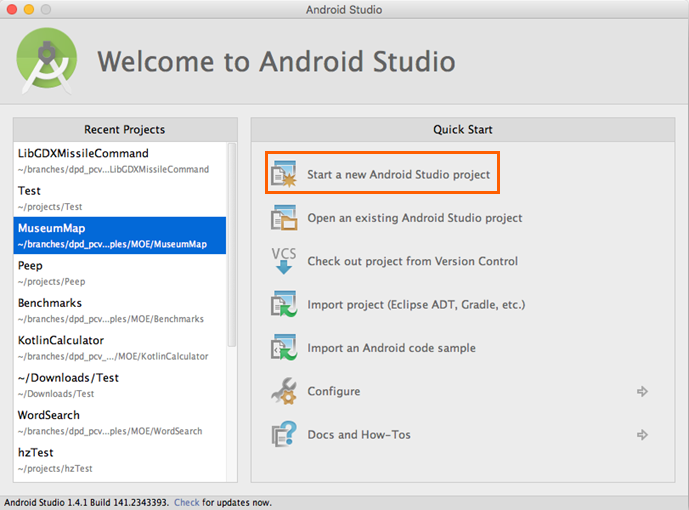Expand the Docs and How-Tos arrow

click(642, 434)
